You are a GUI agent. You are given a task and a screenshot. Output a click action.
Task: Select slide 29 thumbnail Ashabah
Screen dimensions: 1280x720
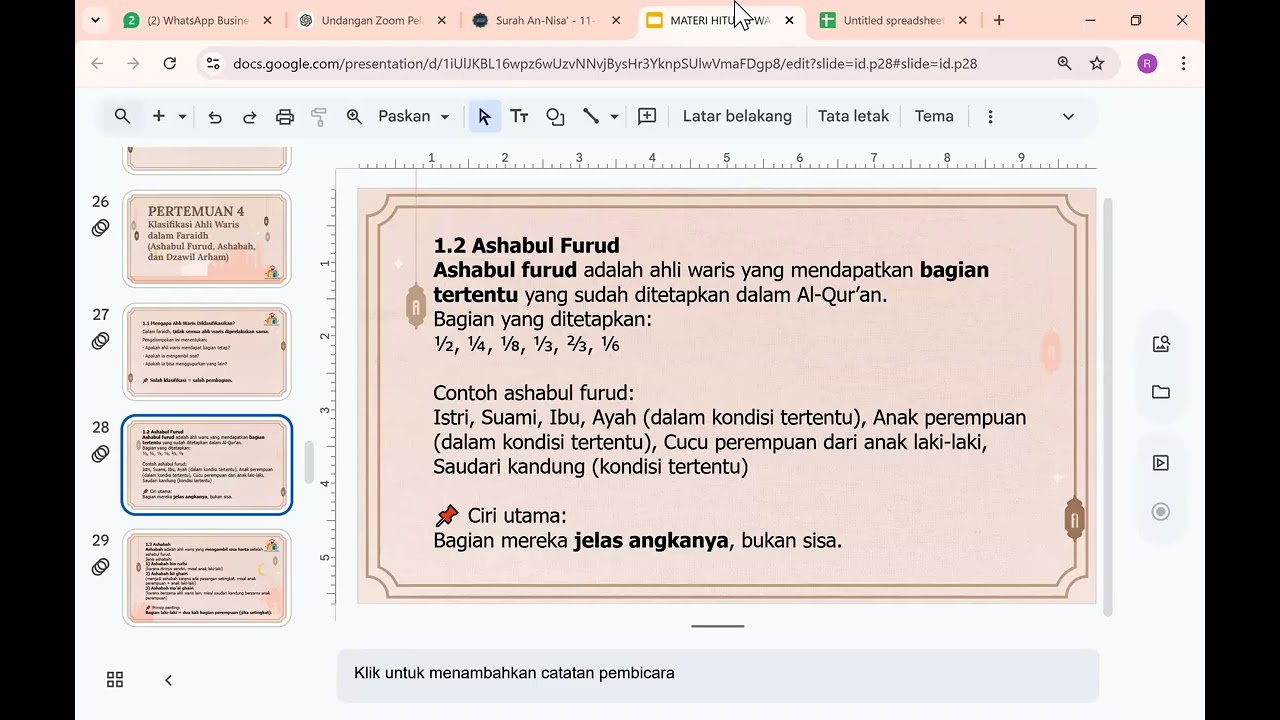[207, 578]
